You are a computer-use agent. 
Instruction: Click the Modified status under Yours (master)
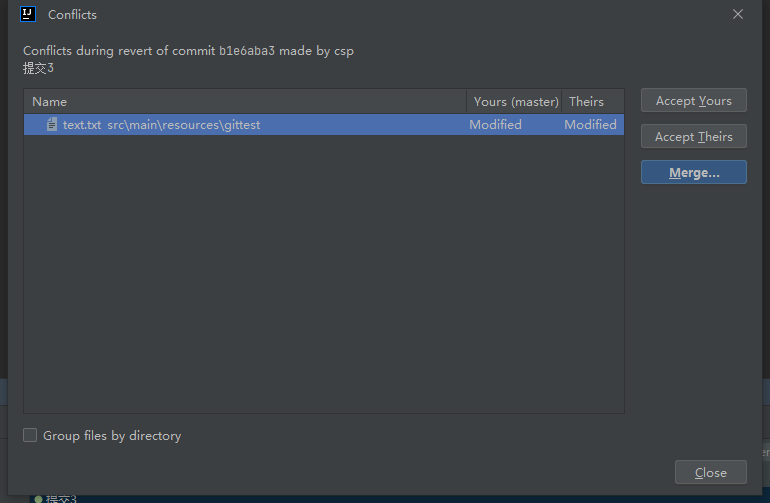[495, 125]
